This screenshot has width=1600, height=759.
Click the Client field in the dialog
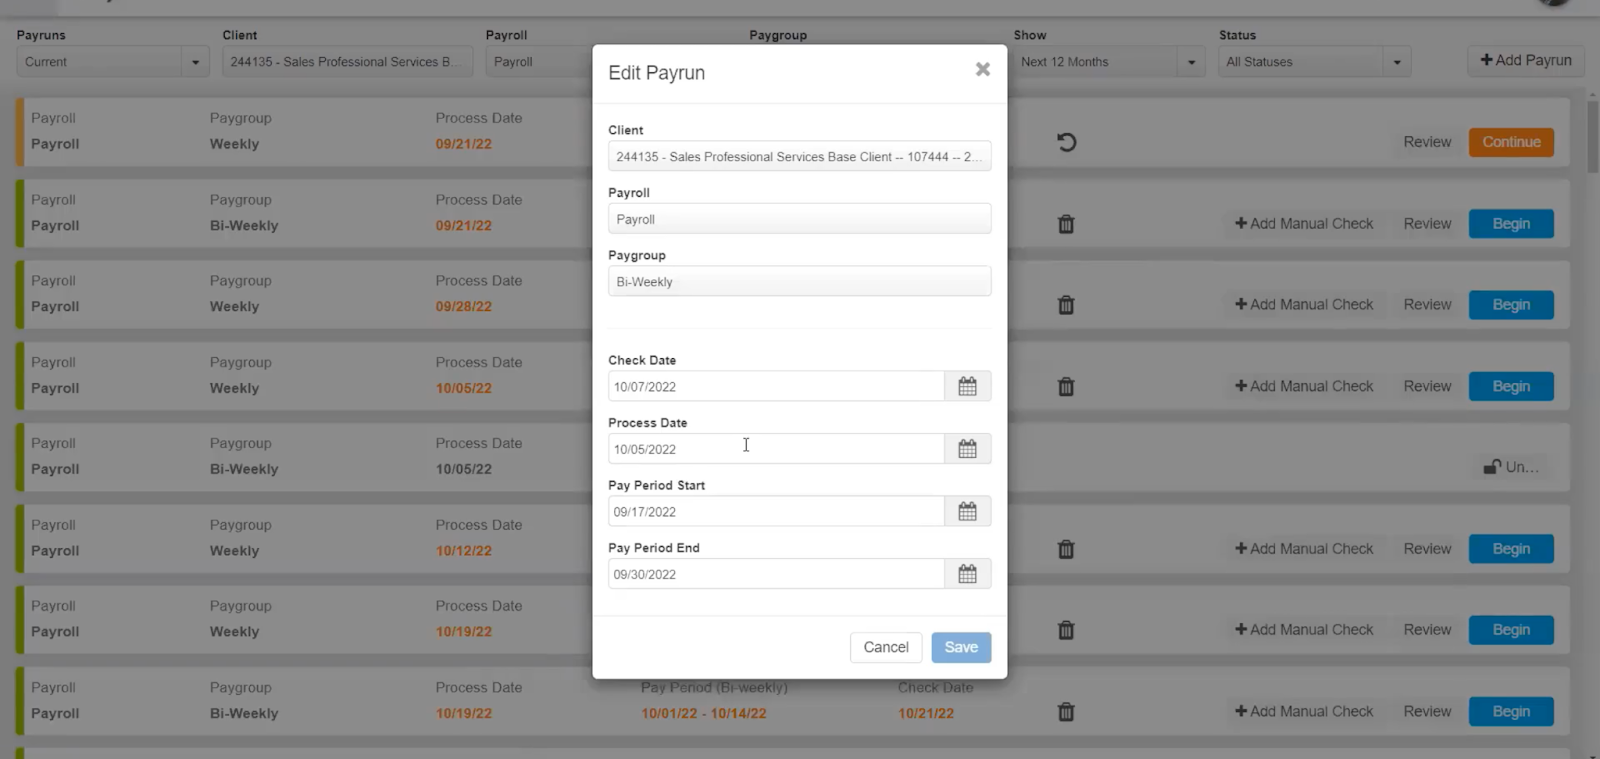[799, 156]
